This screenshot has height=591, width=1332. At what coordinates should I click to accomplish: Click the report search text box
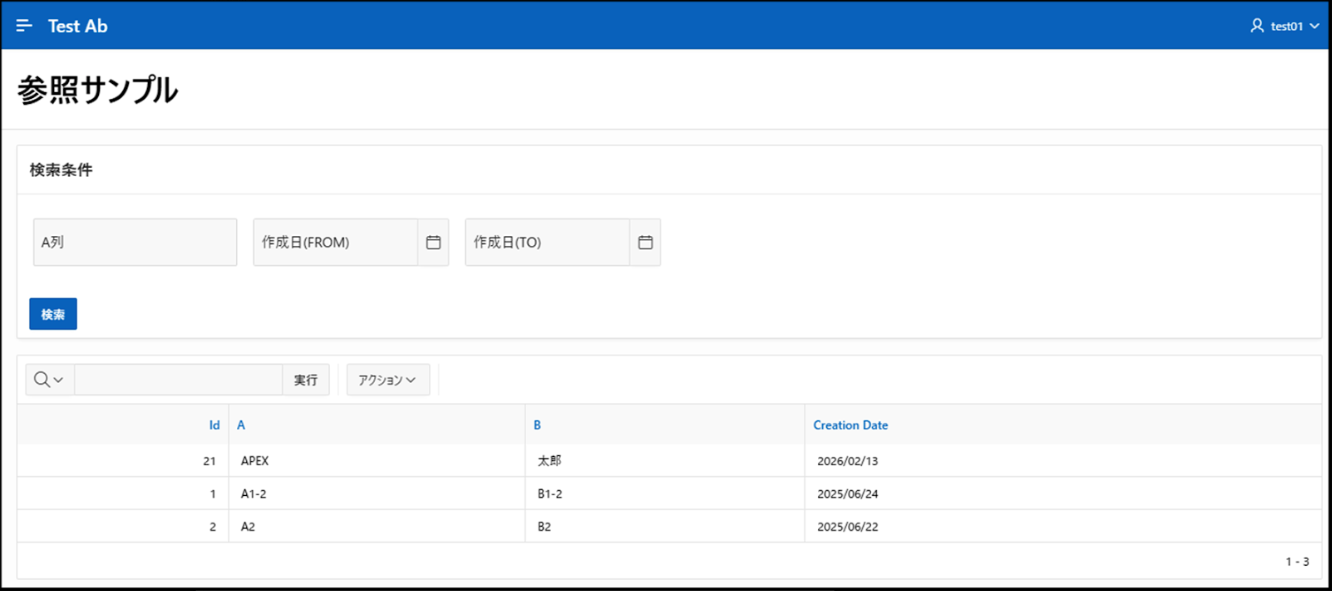pyautogui.click(x=178, y=380)
